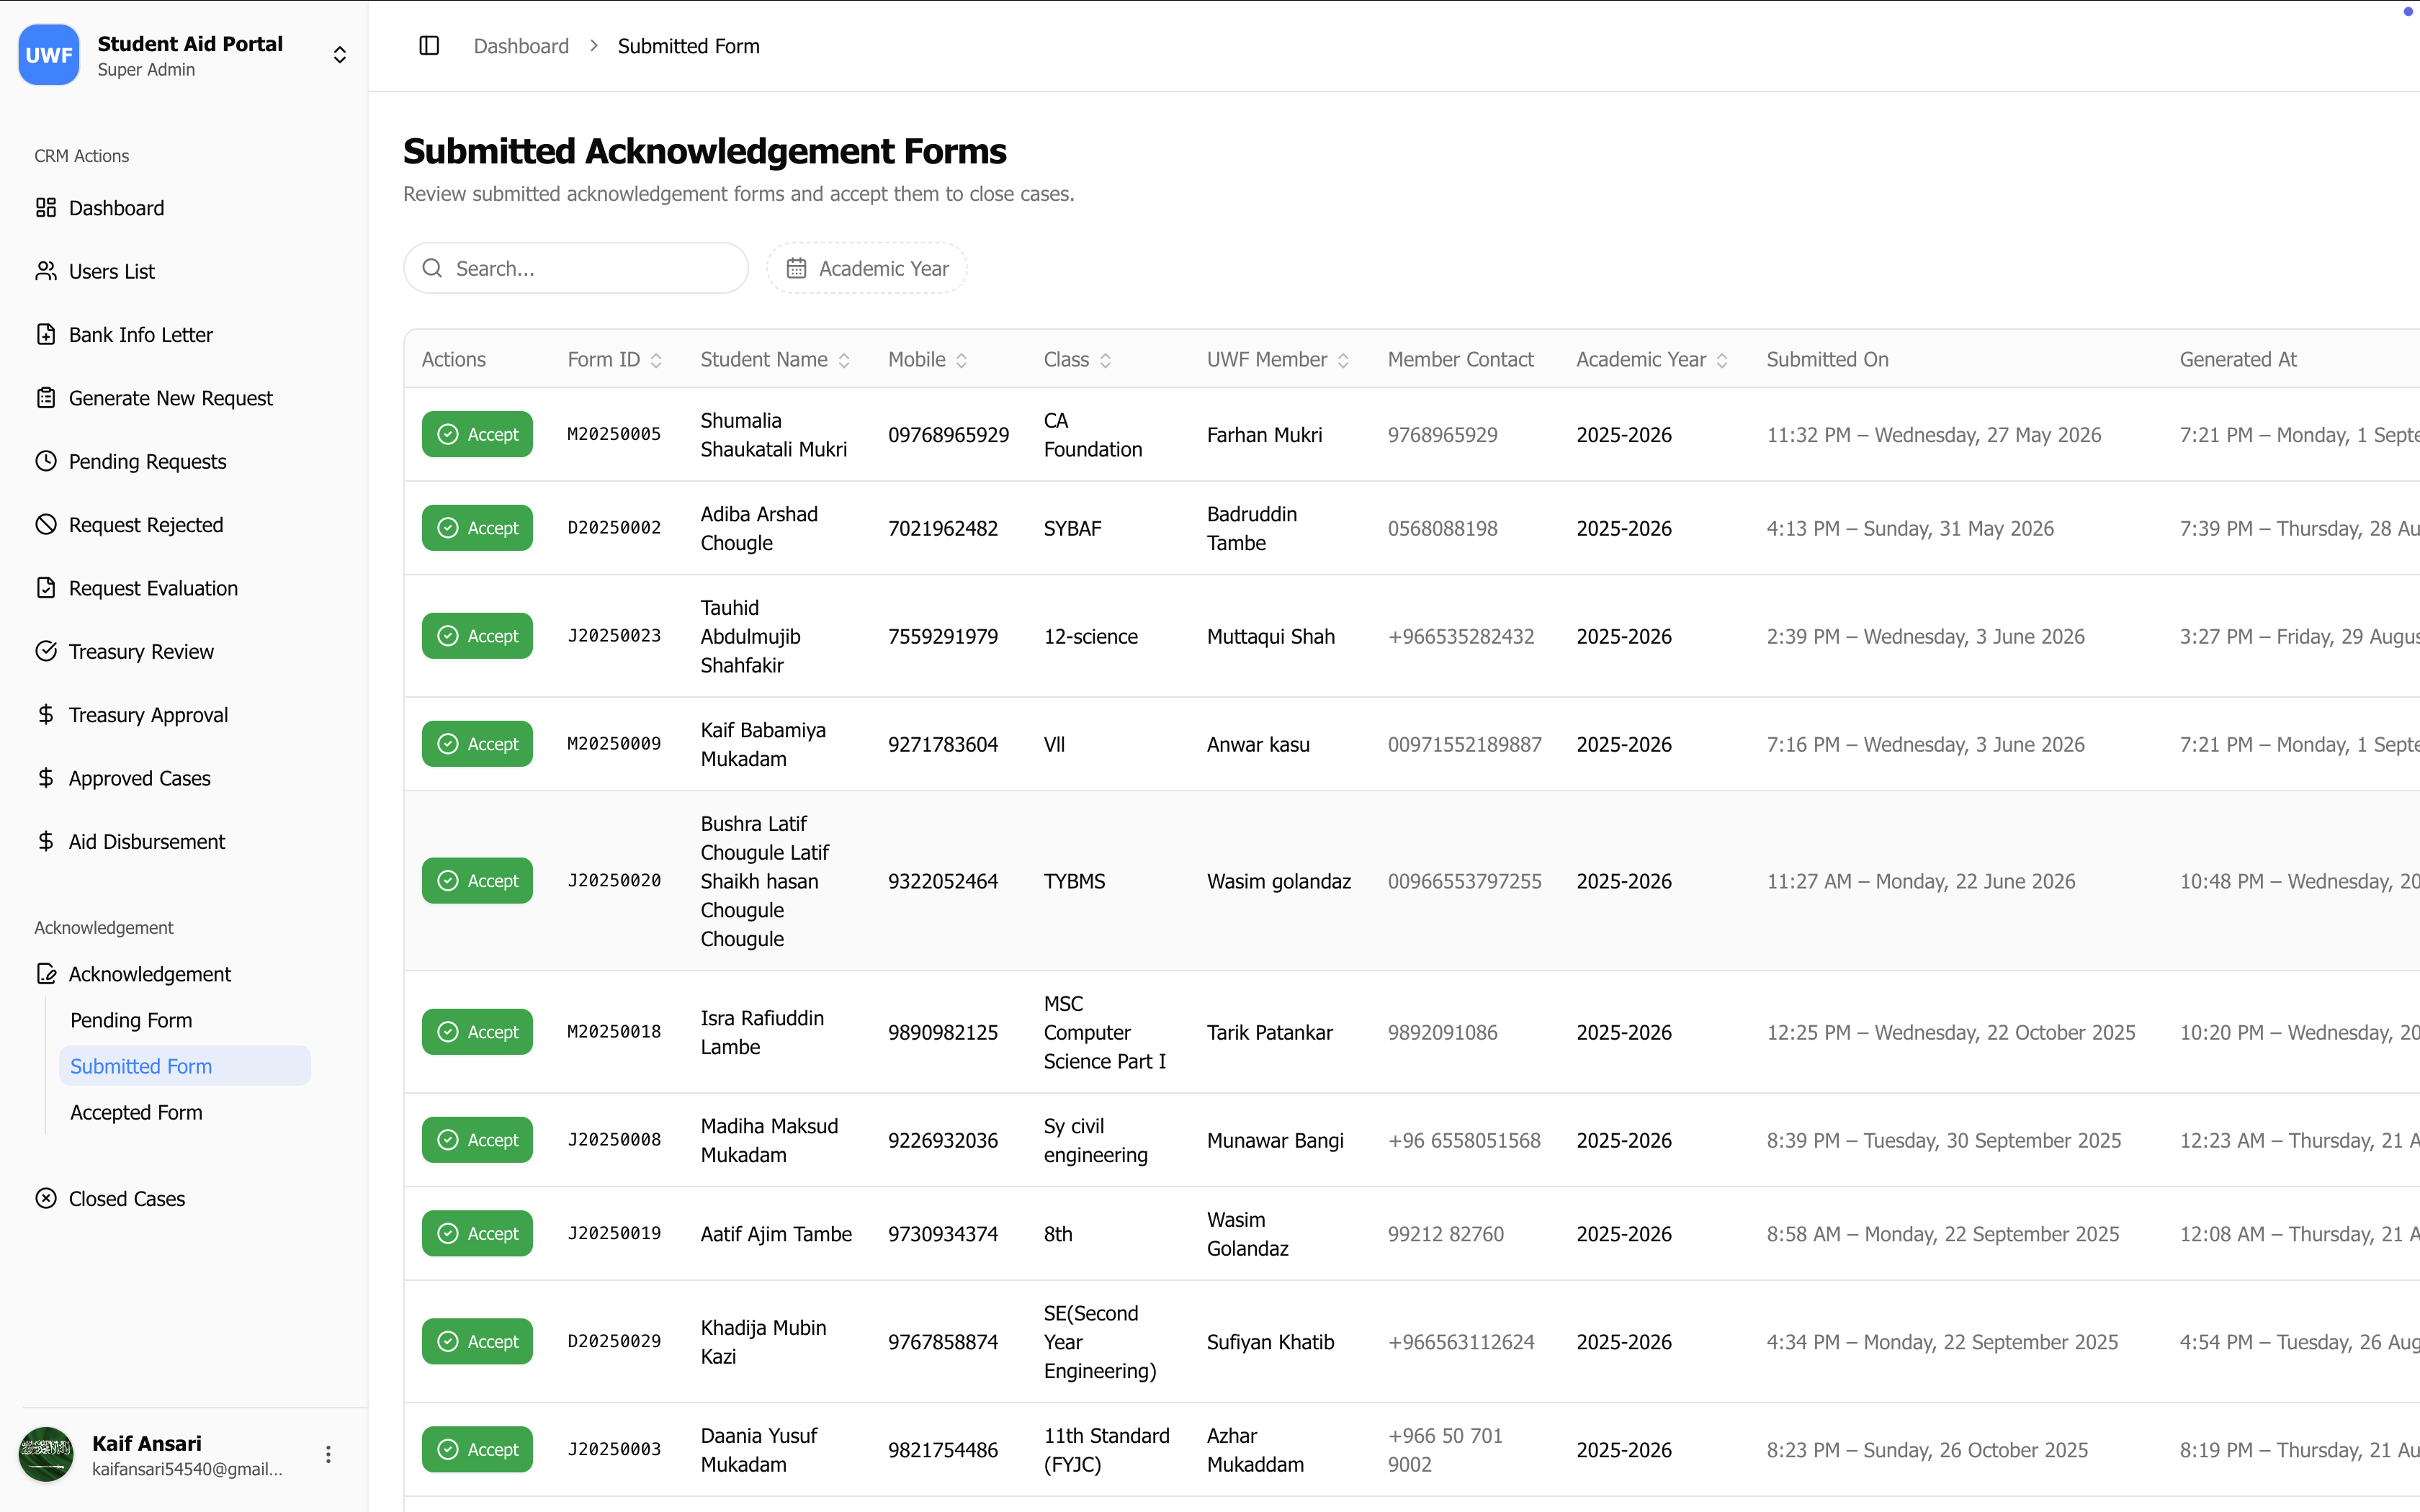Click the UWF logo badge

(x=49, y=55)
